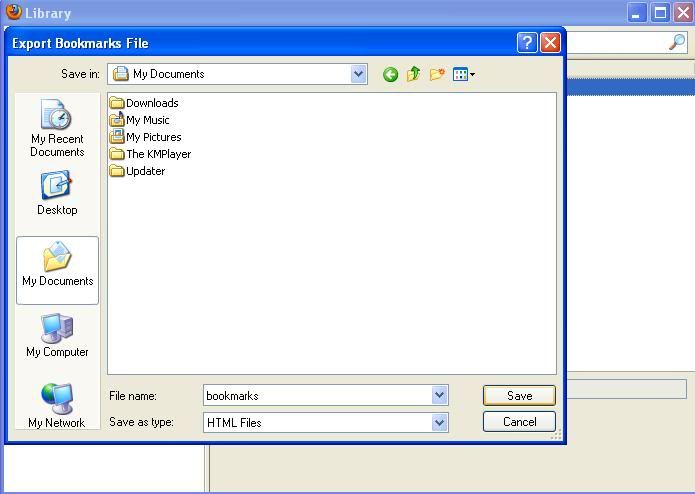Go back to the last folder visited
The image size is (695, 494).
[x=390, y=74]
